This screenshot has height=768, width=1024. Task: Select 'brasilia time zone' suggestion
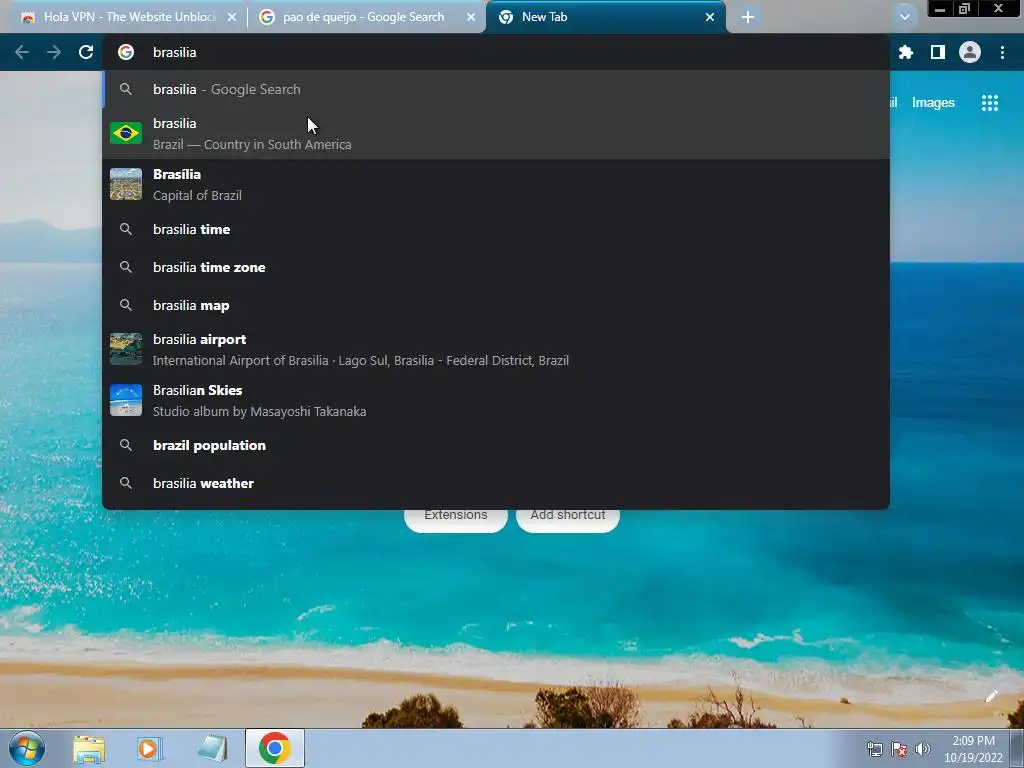tap(496, 267)
